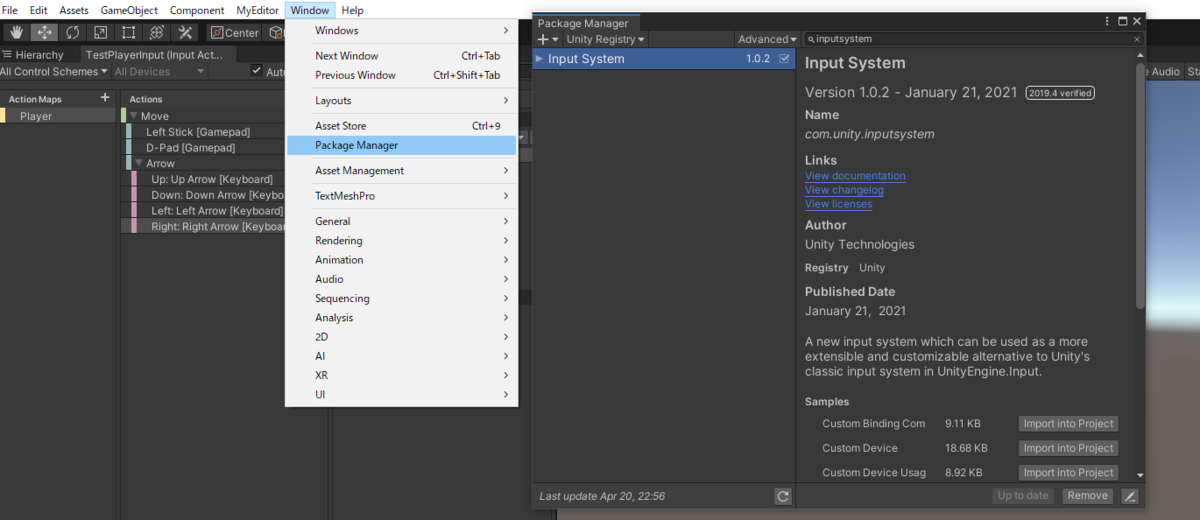Refresh the package list

coord(783,496)
